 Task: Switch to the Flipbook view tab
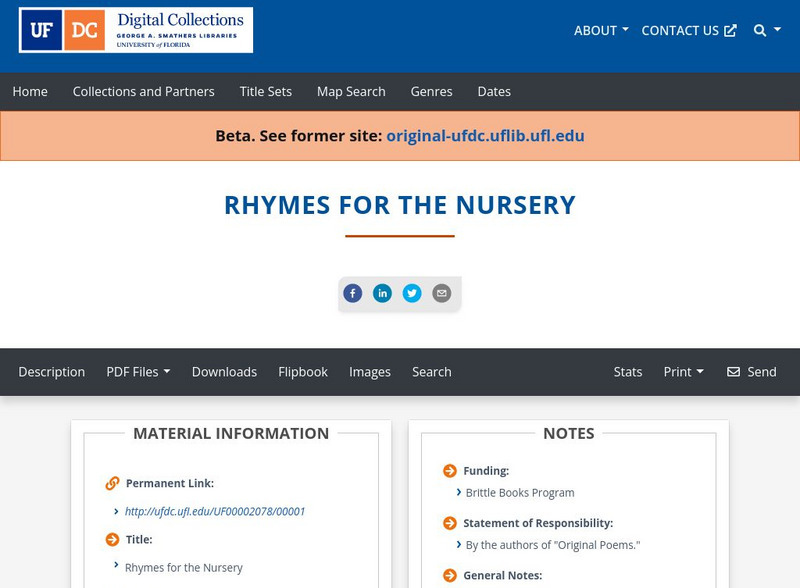tap(303, 372)
